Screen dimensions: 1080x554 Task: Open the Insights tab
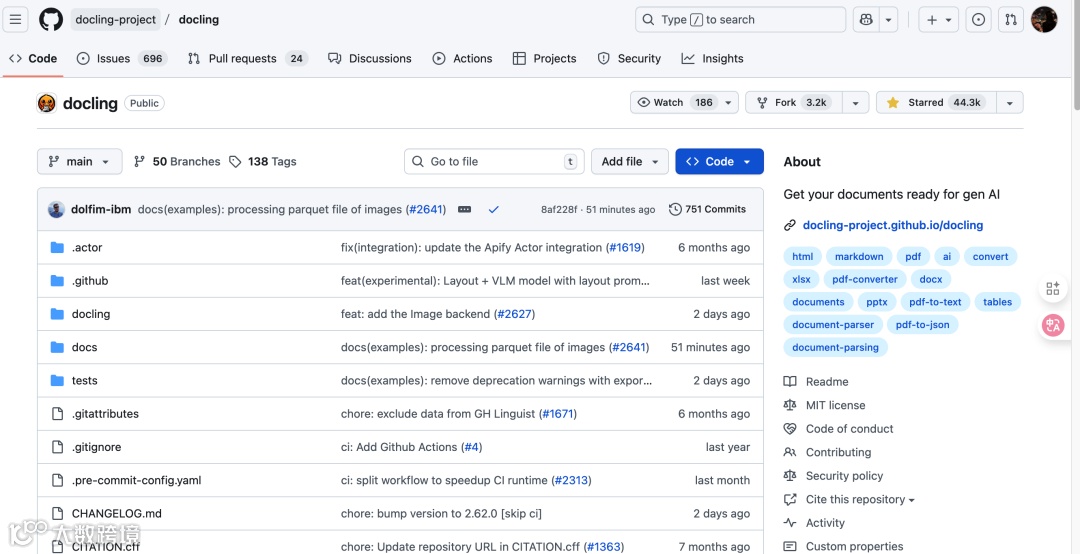pyautogui.click(x=712, y=59)
